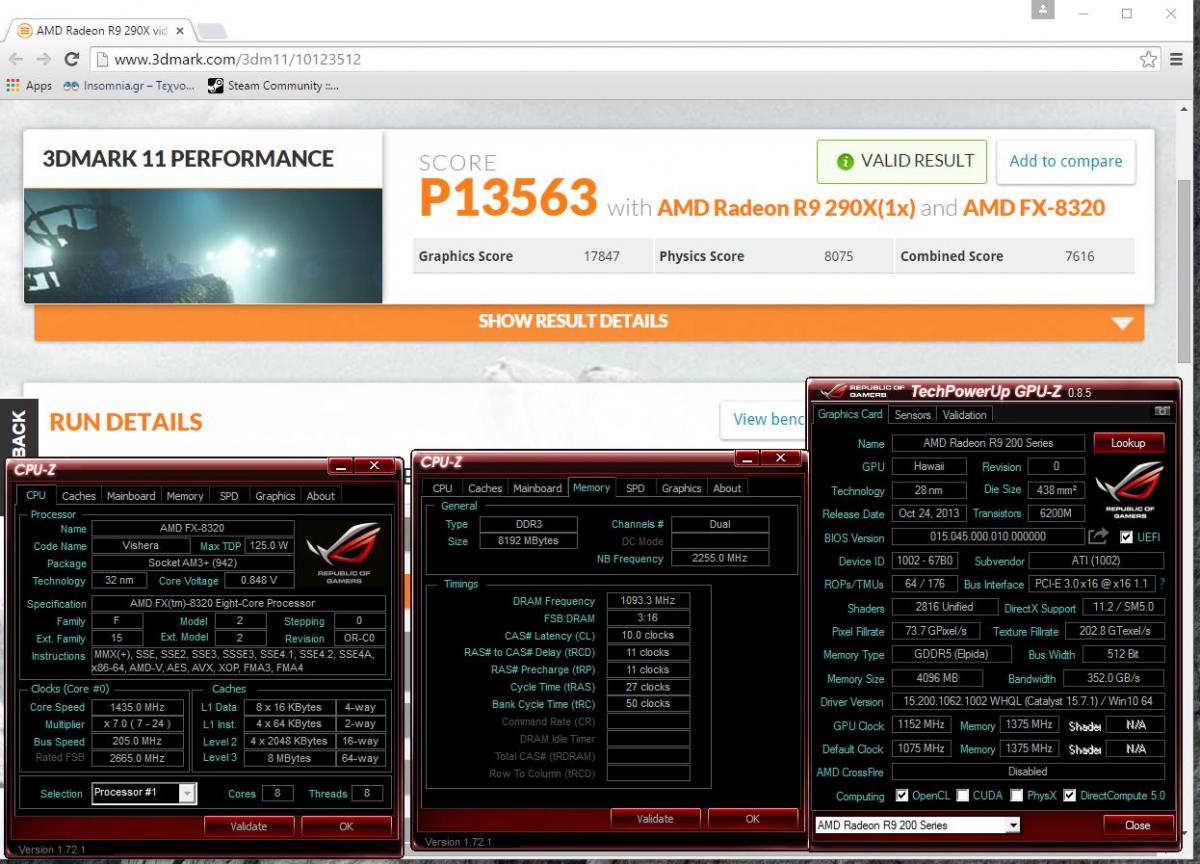This screenshot has height=864, width=1200.
Task: Enable the PhysX checkbox
Action: [x=1016, y=796]
